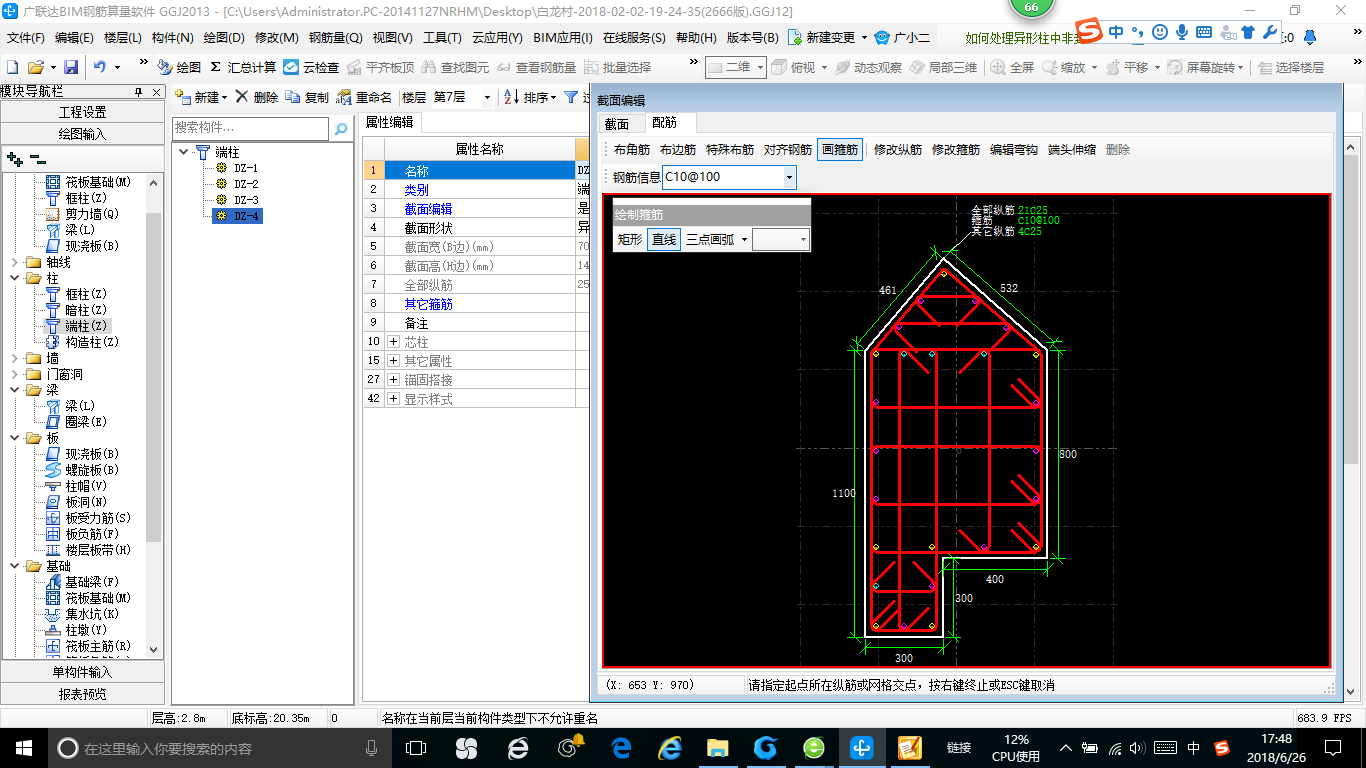Click the 搜索构件 search input field

pyautogui.click(x=250, y=128)
